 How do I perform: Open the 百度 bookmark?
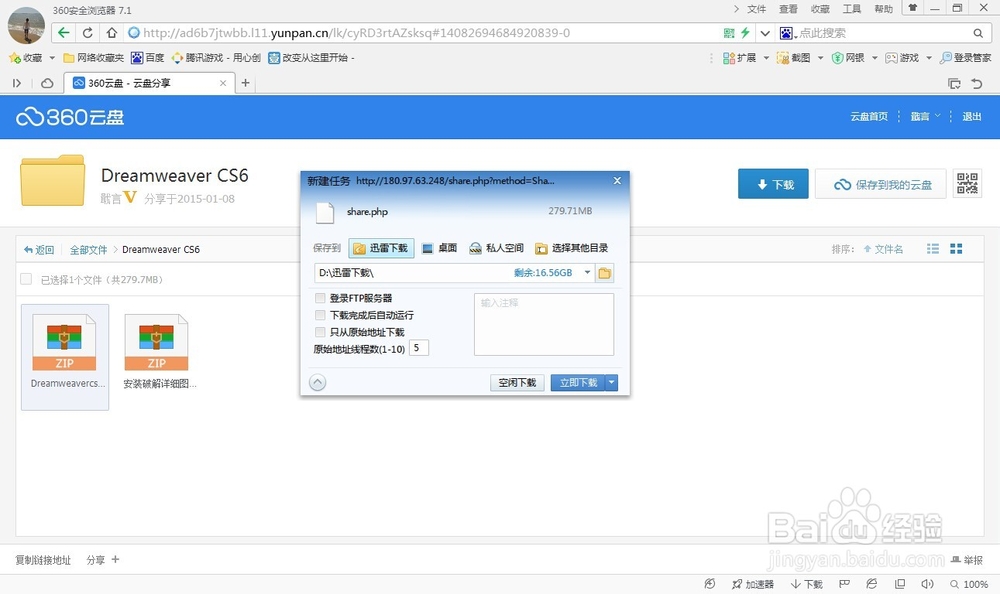[147, 58]
